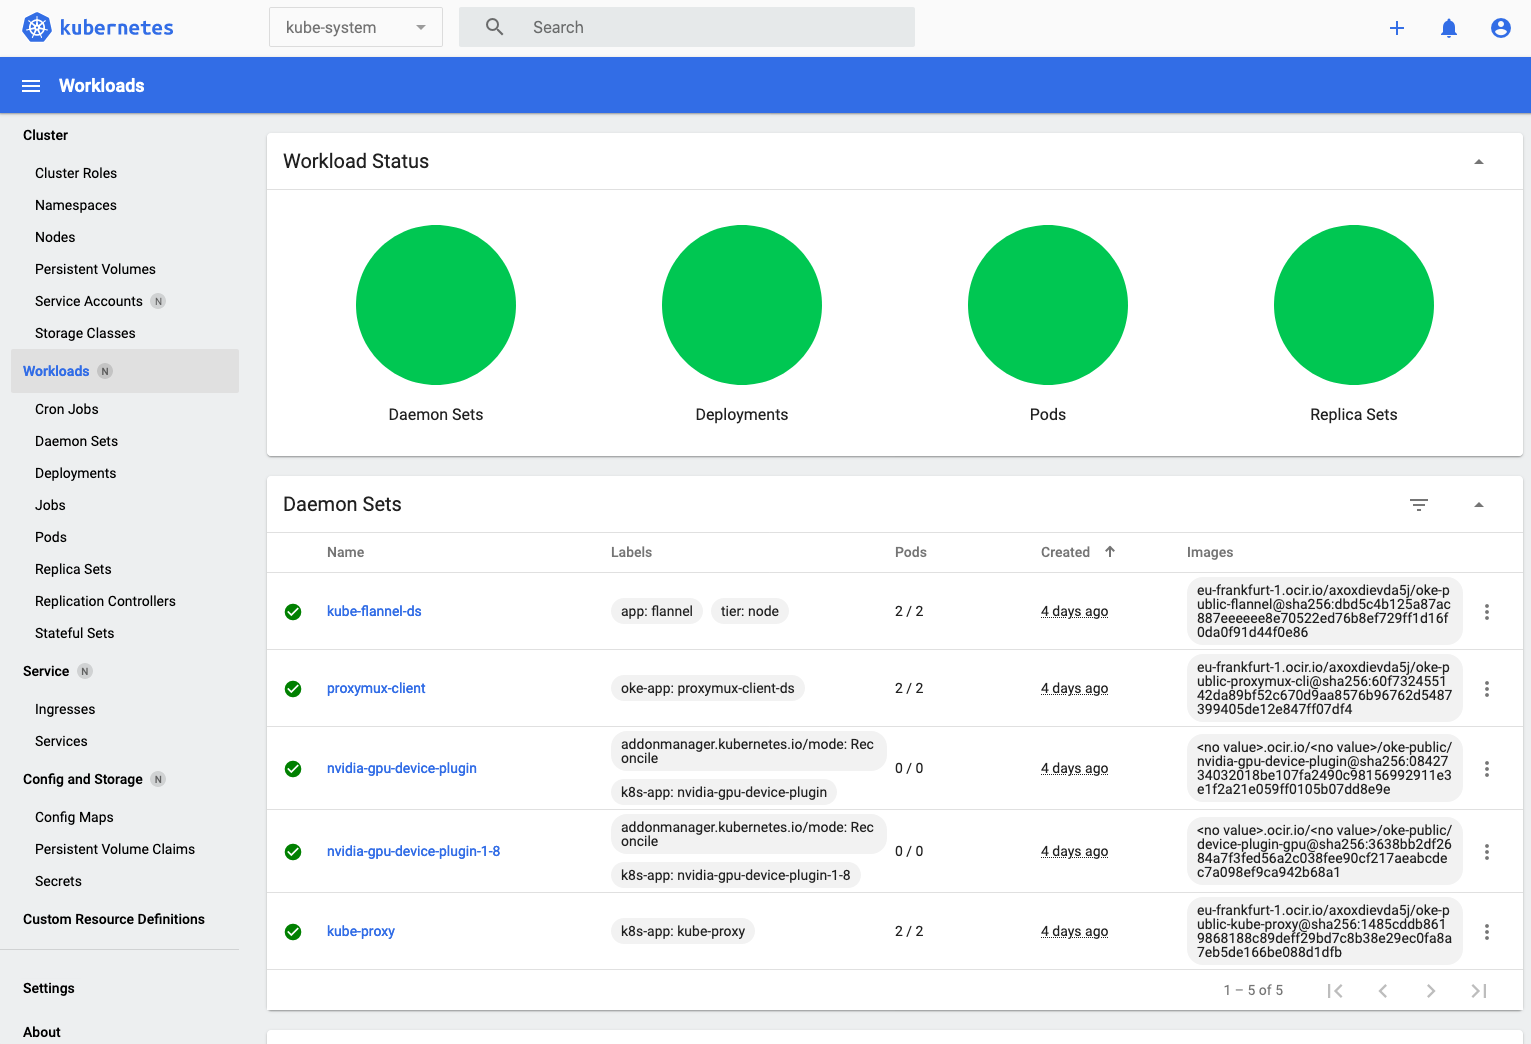Screen dimensions: 1531x1044
Task: Open Namespaces in sidebar
Action: coord(76,205)
